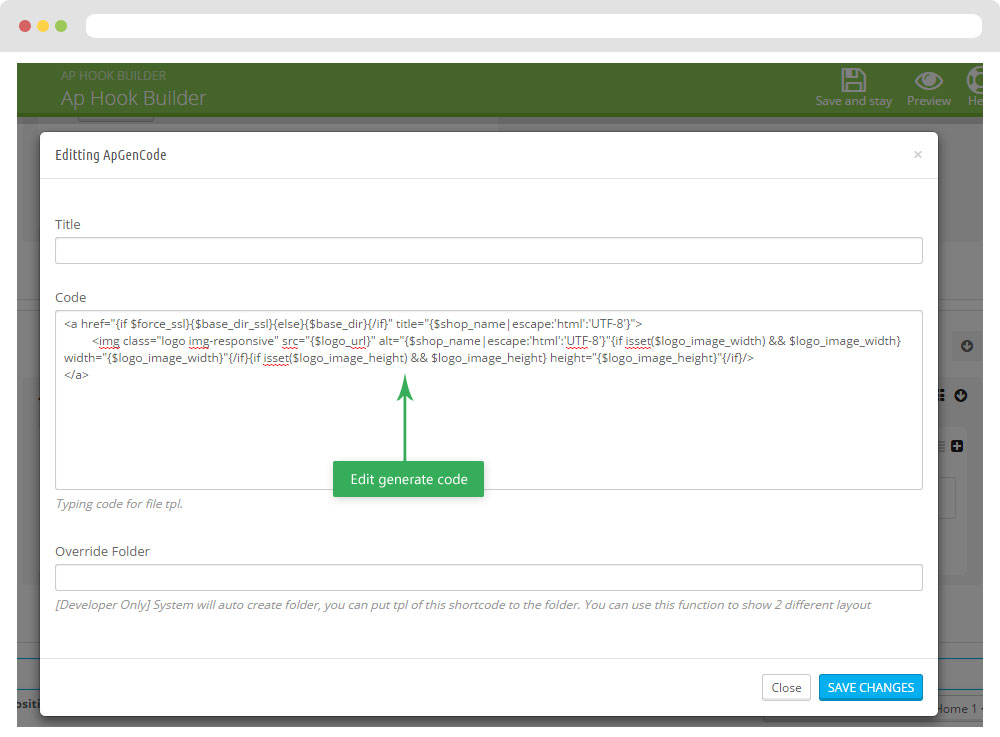Viewport: 1000px width, 737px height.
Task: Click the plus icon in right panel
Action: point(957,446)
